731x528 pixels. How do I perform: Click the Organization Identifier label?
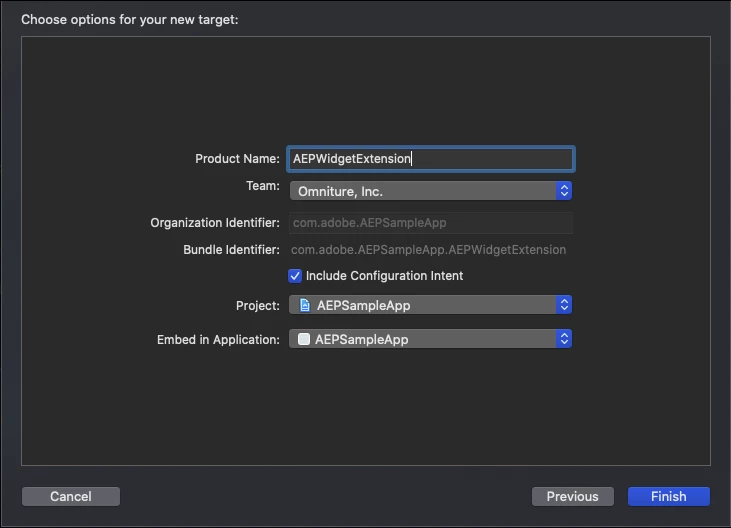[215, 223]
